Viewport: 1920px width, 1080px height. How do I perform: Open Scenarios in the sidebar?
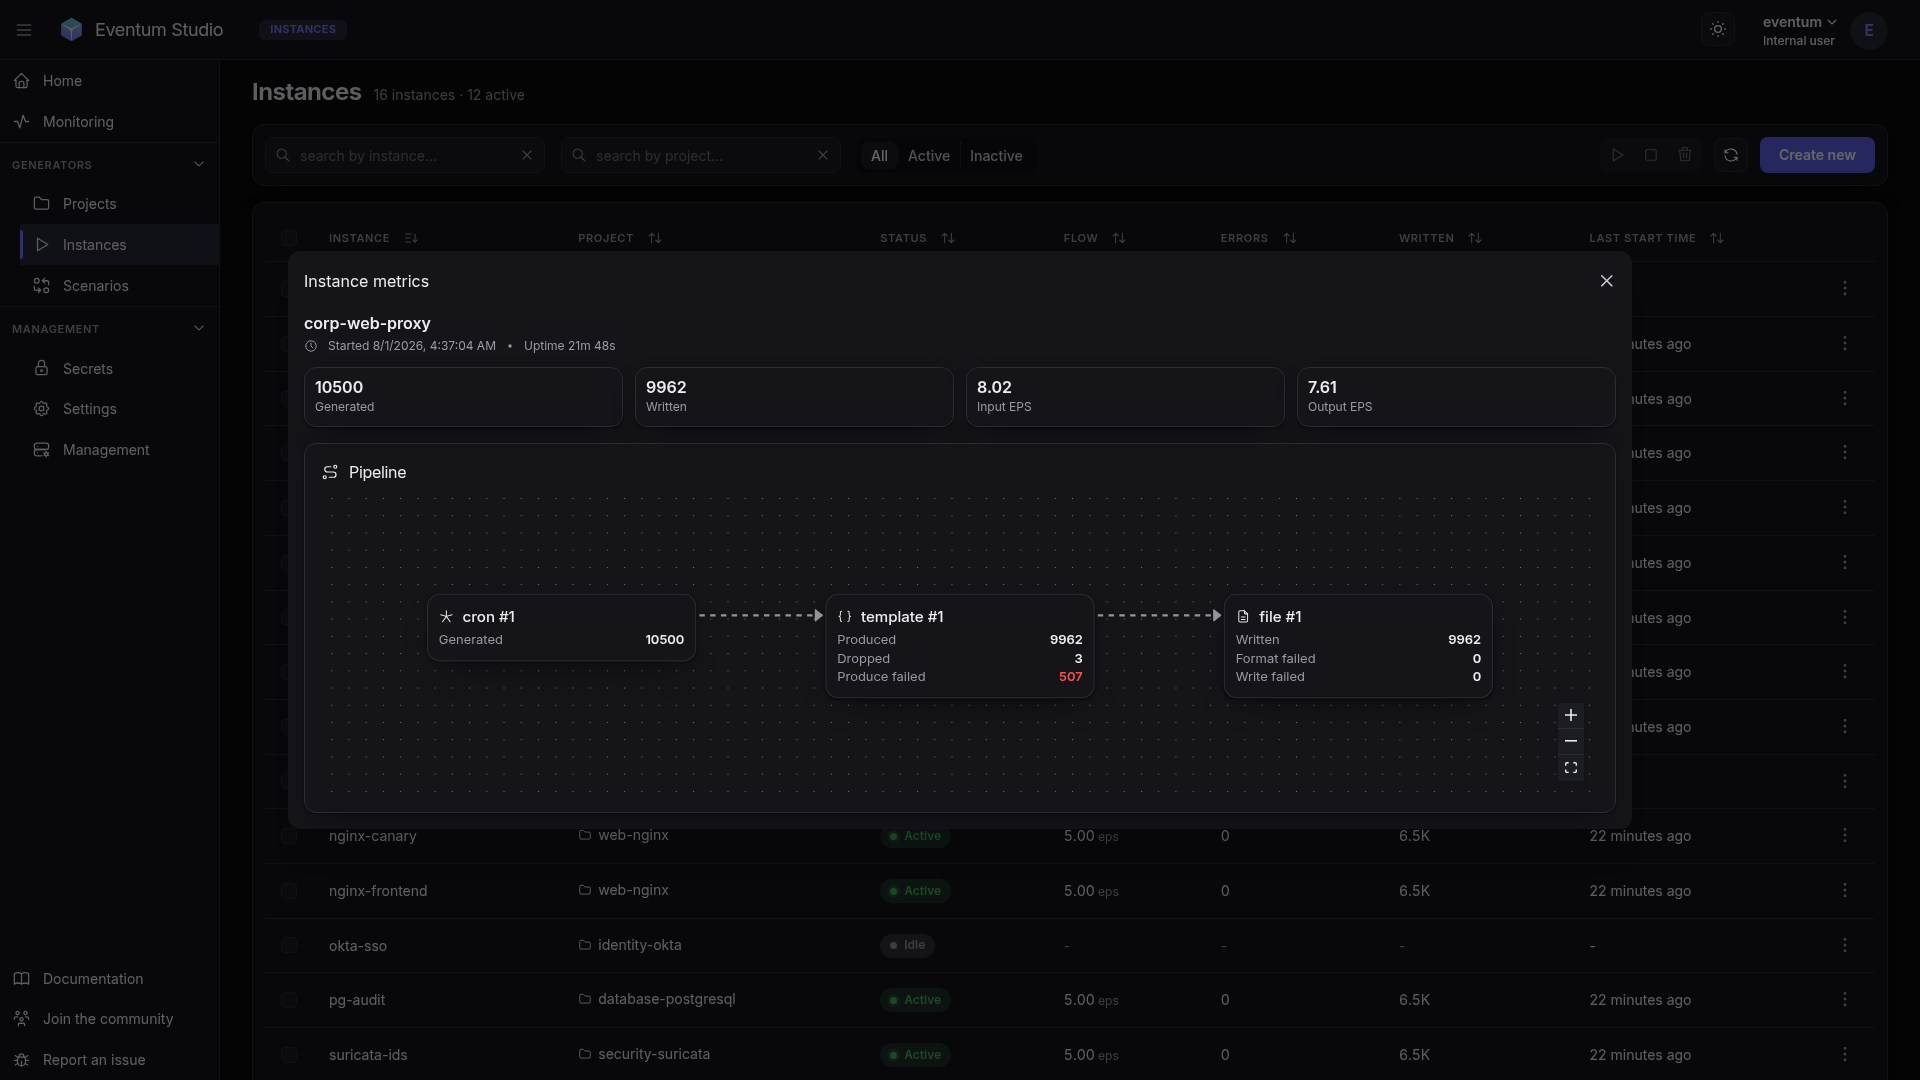(x=95, y=286)
